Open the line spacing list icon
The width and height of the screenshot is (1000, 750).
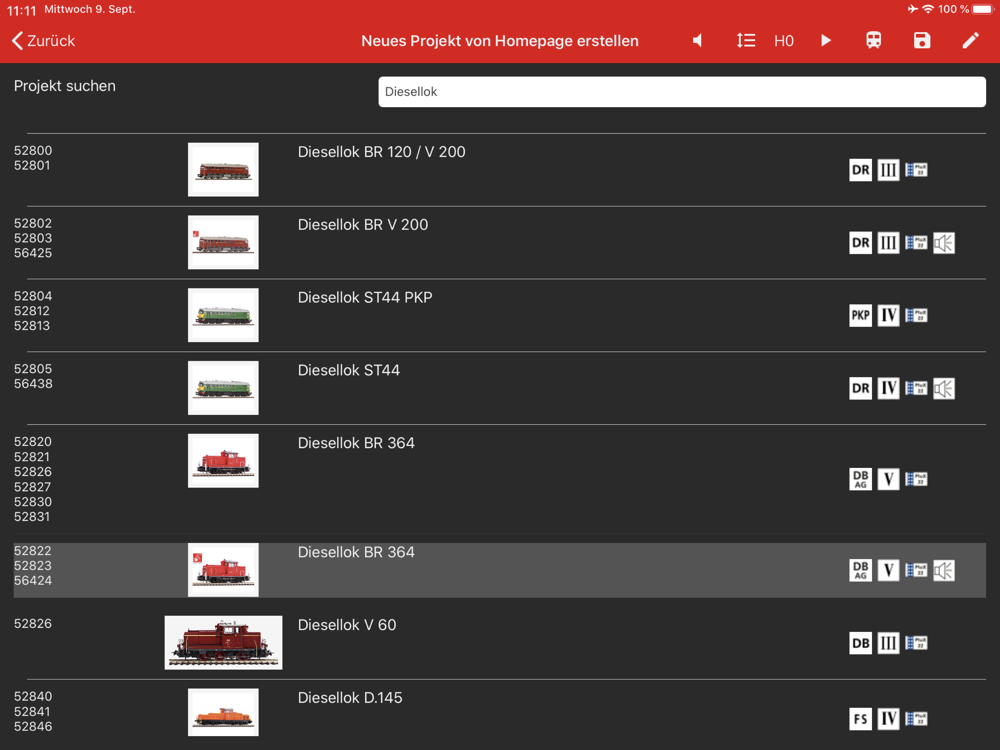(746, 41)
